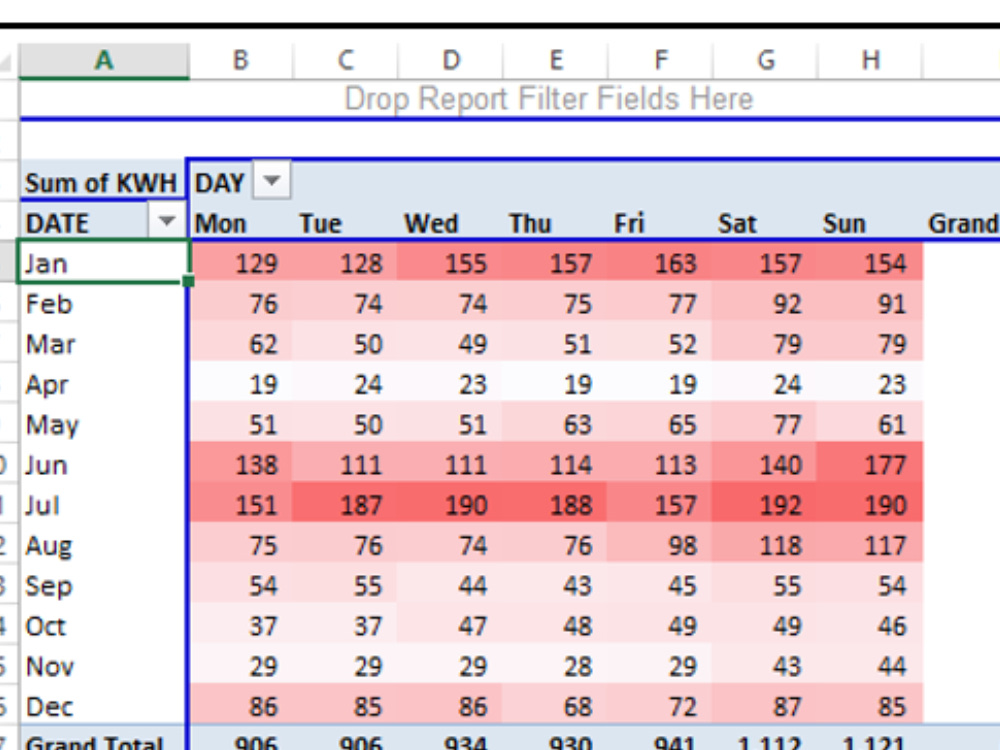Click the Sum of KWH cell
Viewport: 1000px width, 750px height.
(103, 182)
